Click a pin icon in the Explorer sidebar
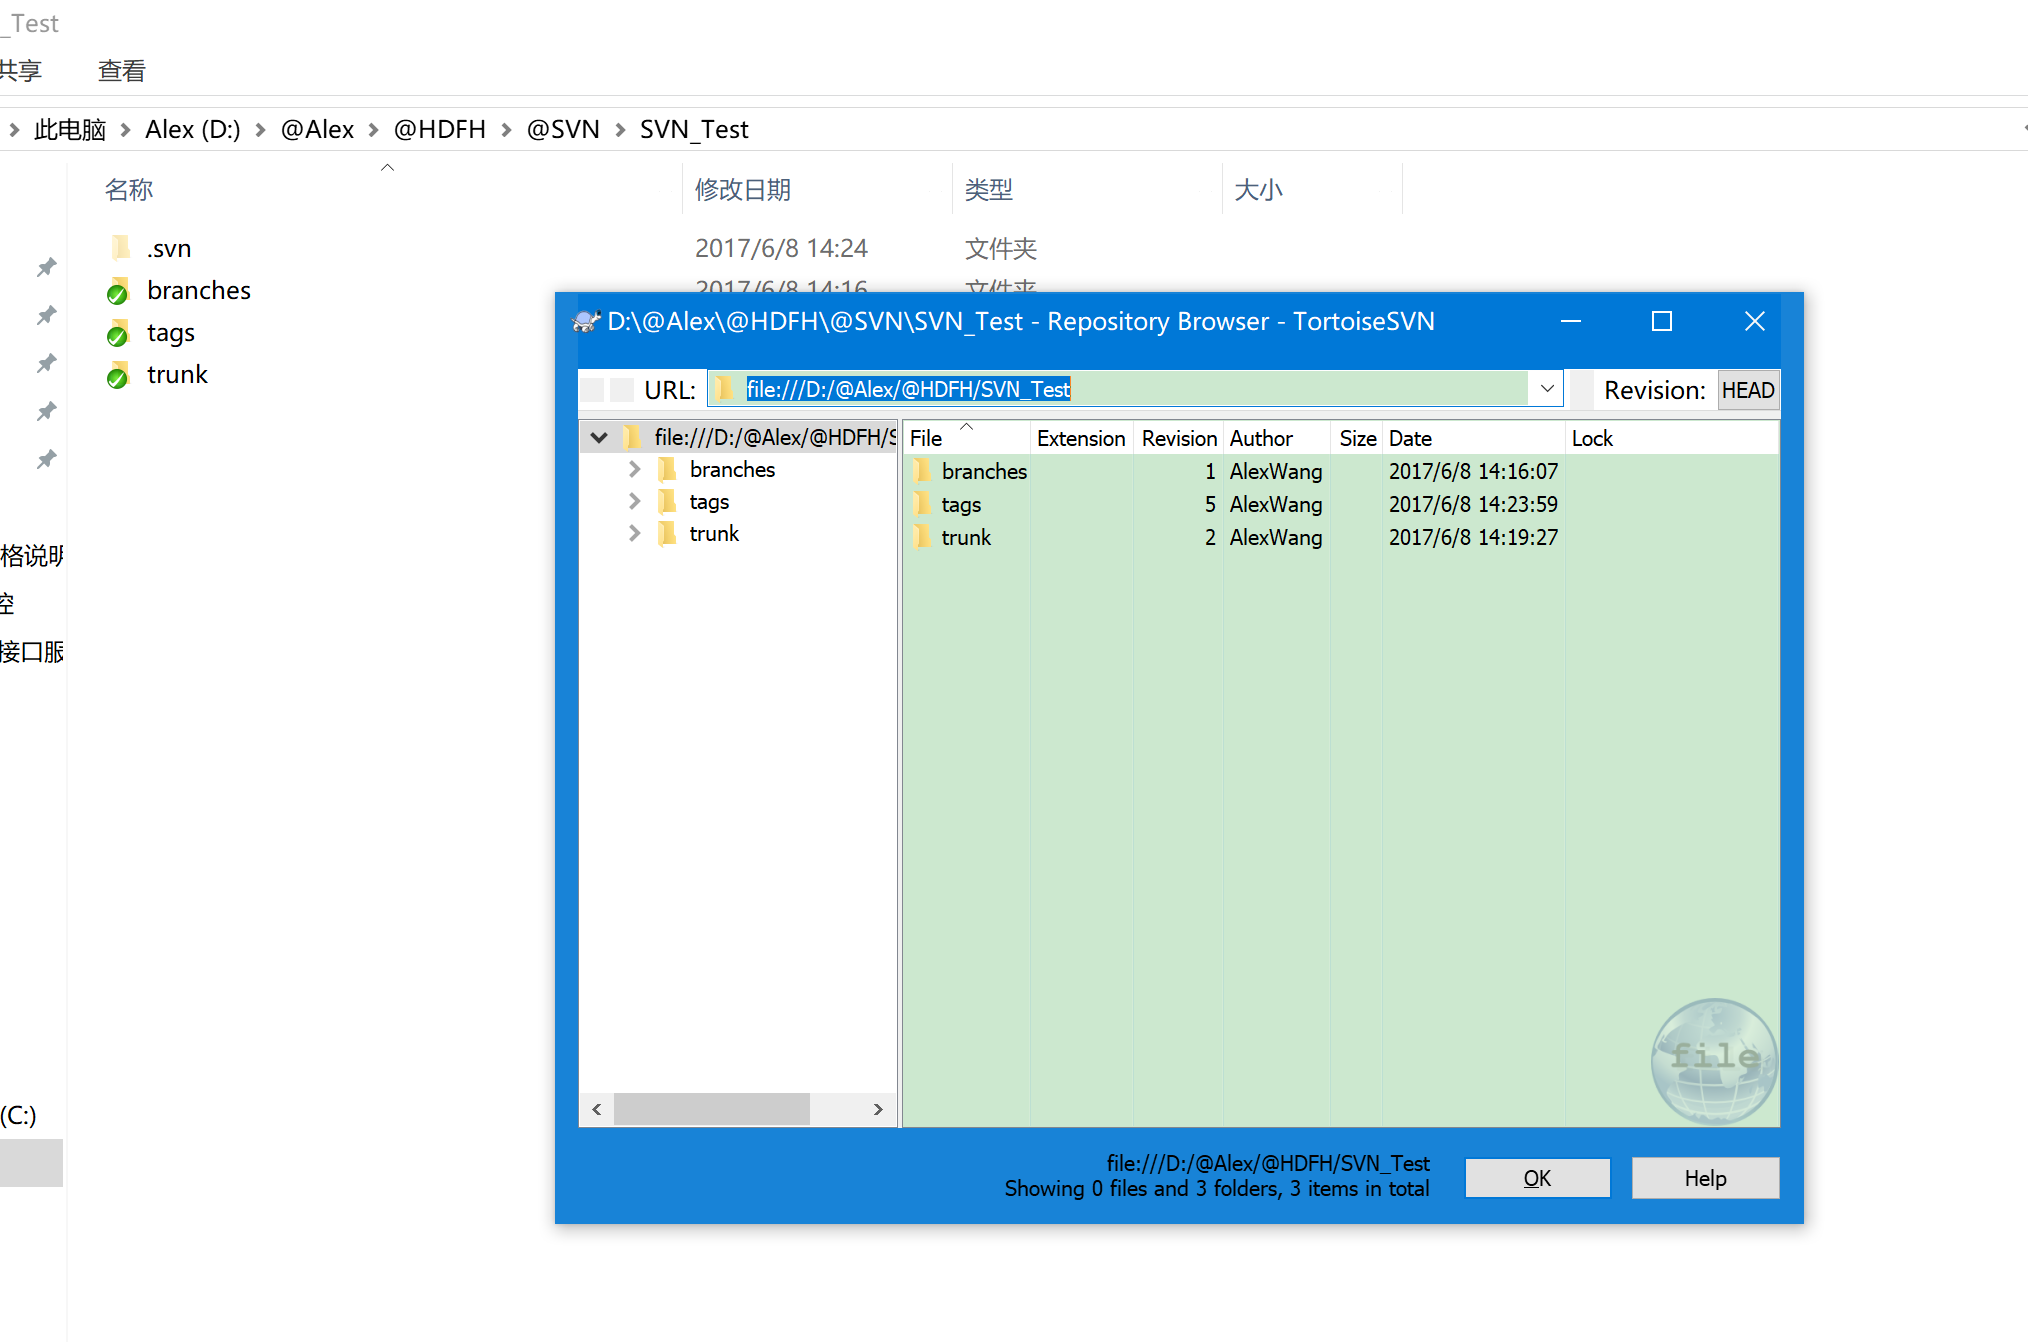Image resolution: width=2028 pixels, height=1342 pixels. 46,267
